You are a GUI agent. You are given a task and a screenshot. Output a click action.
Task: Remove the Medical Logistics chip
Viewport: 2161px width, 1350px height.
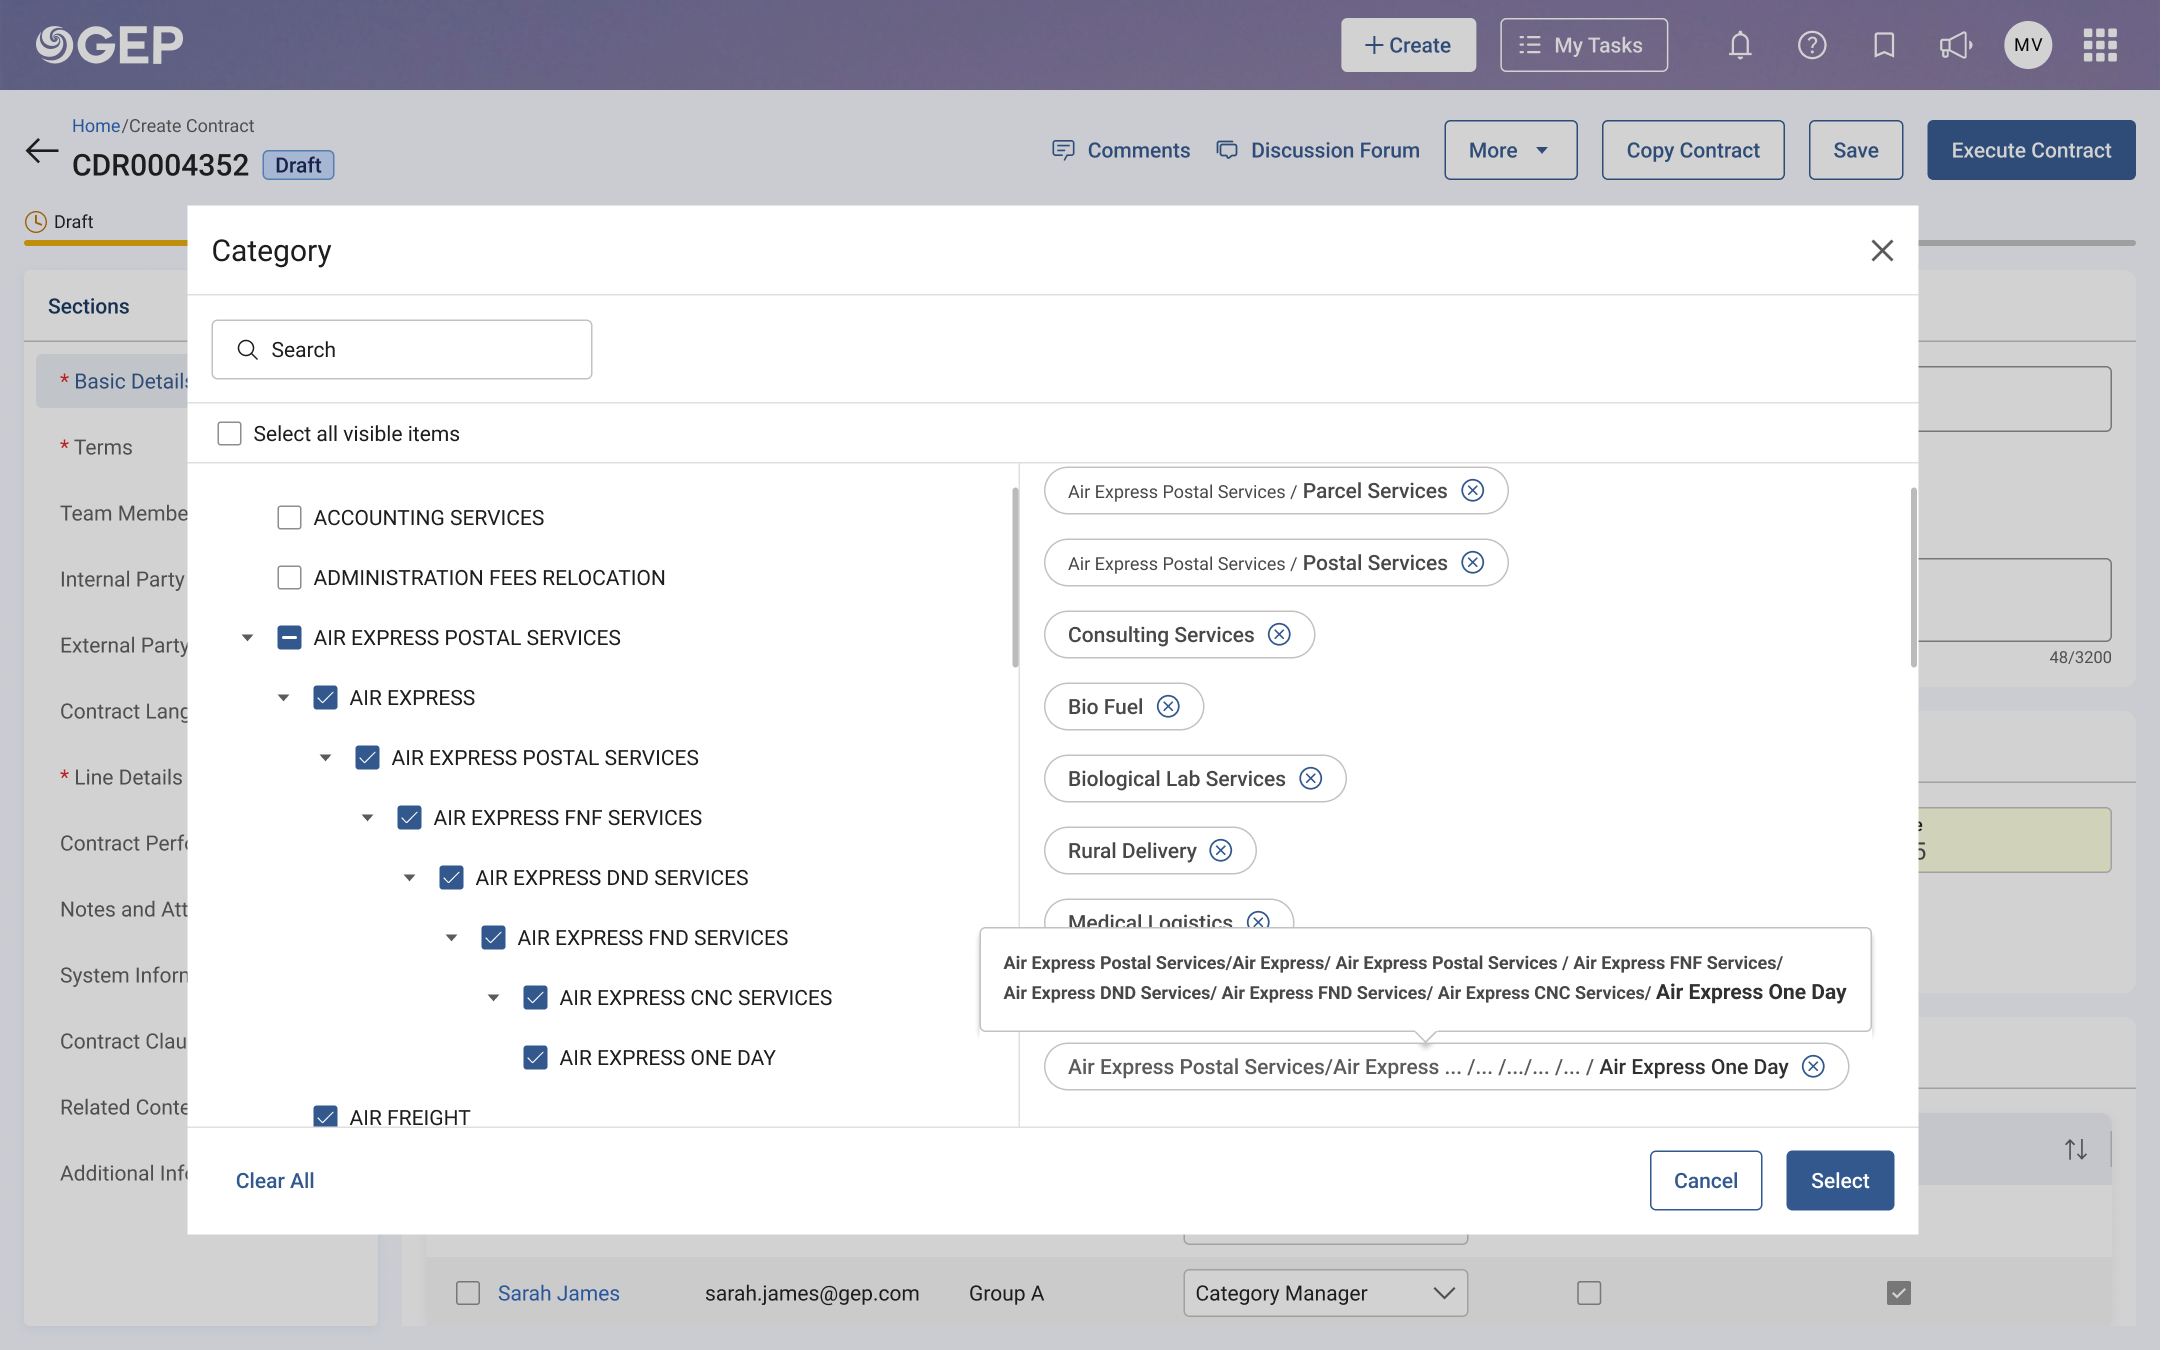coord(1259,920)
